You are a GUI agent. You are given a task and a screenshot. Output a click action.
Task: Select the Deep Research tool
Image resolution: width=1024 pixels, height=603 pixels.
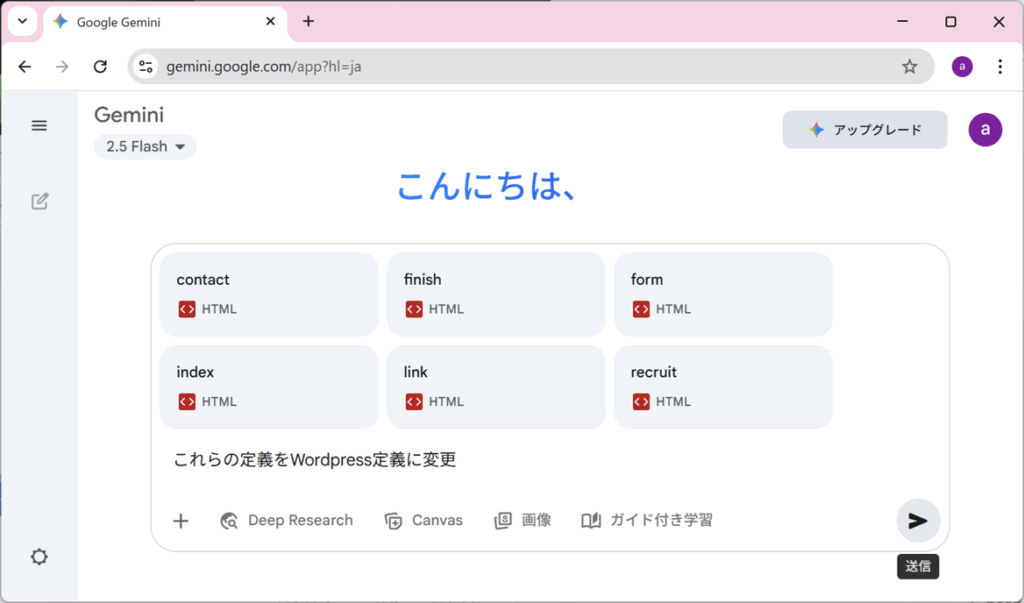pos(287,521)
